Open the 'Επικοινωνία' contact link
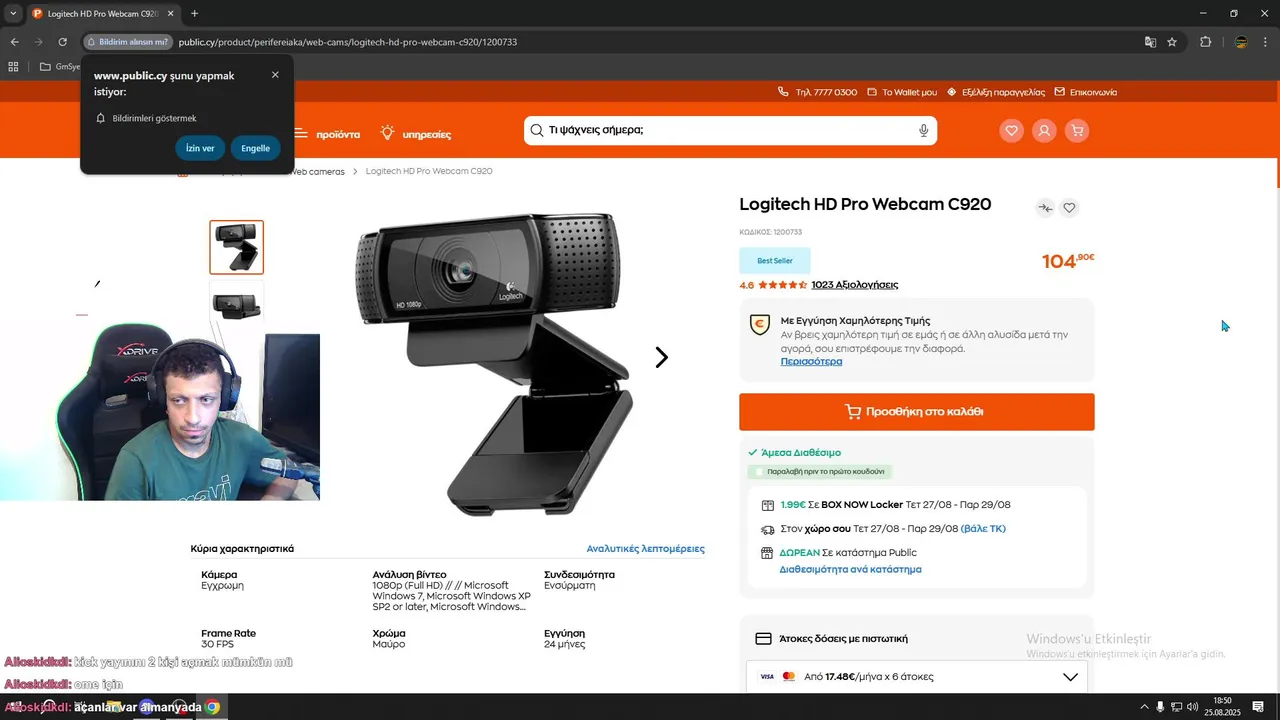 (1086, 92)
